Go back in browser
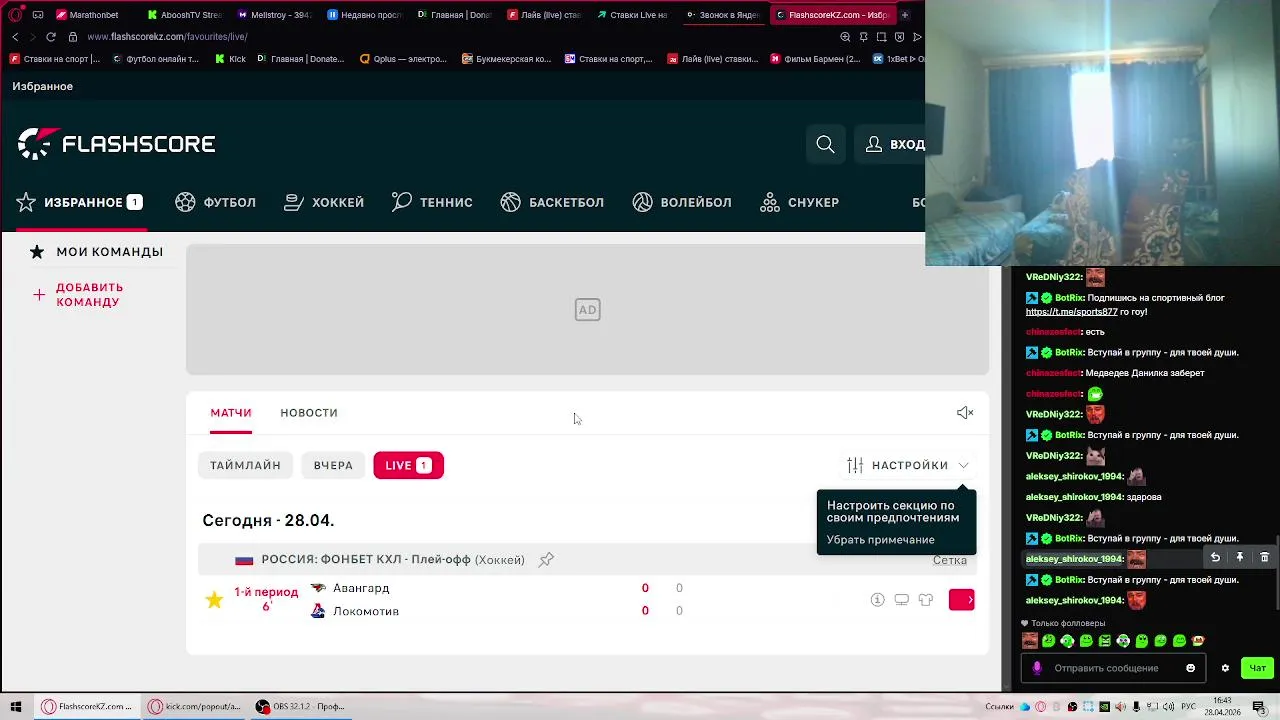Viewport: 1280px width, 720px height. (x=15, y=37)
